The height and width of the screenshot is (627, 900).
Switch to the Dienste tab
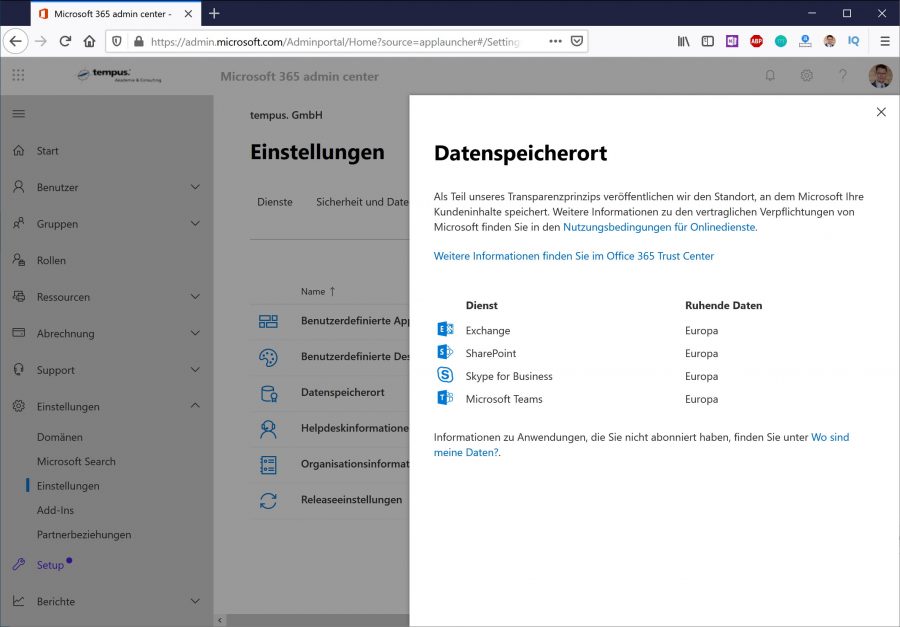tap(275, 202)
